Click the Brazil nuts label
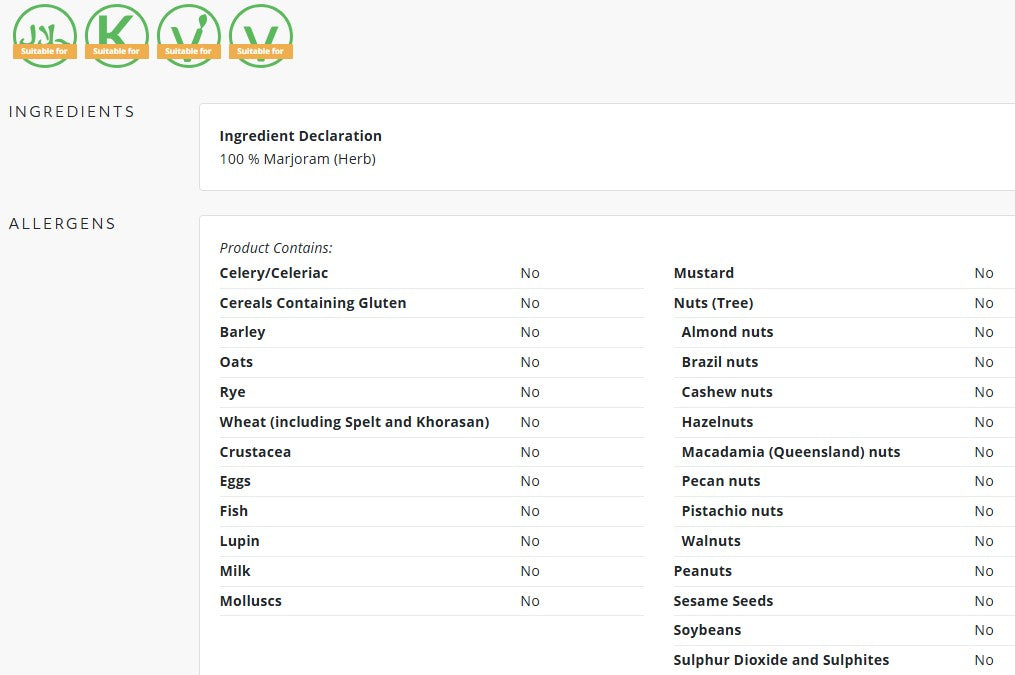 [720, 362]
